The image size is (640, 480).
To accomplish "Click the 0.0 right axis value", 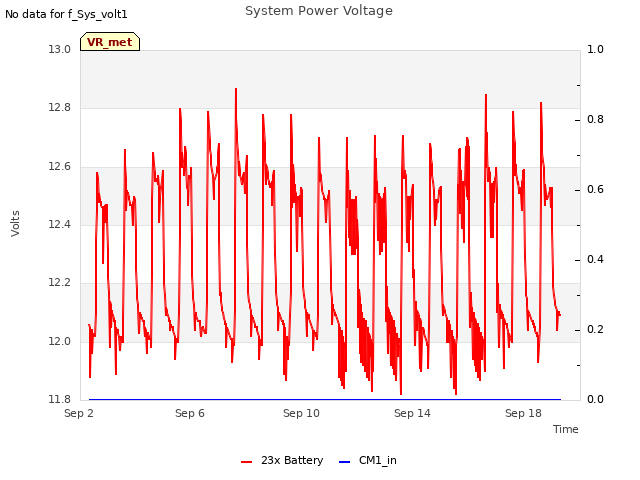I will click(x=596, y=399).
